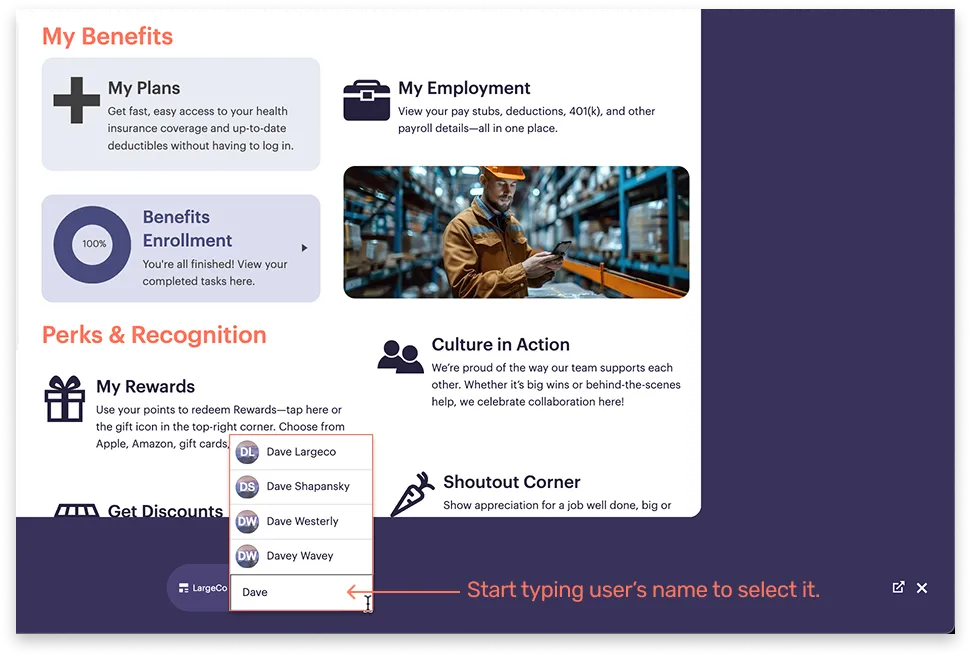Click the My Employment pay stubs description
The width and height of the screenshot is (971, 657).
point(526,120)
